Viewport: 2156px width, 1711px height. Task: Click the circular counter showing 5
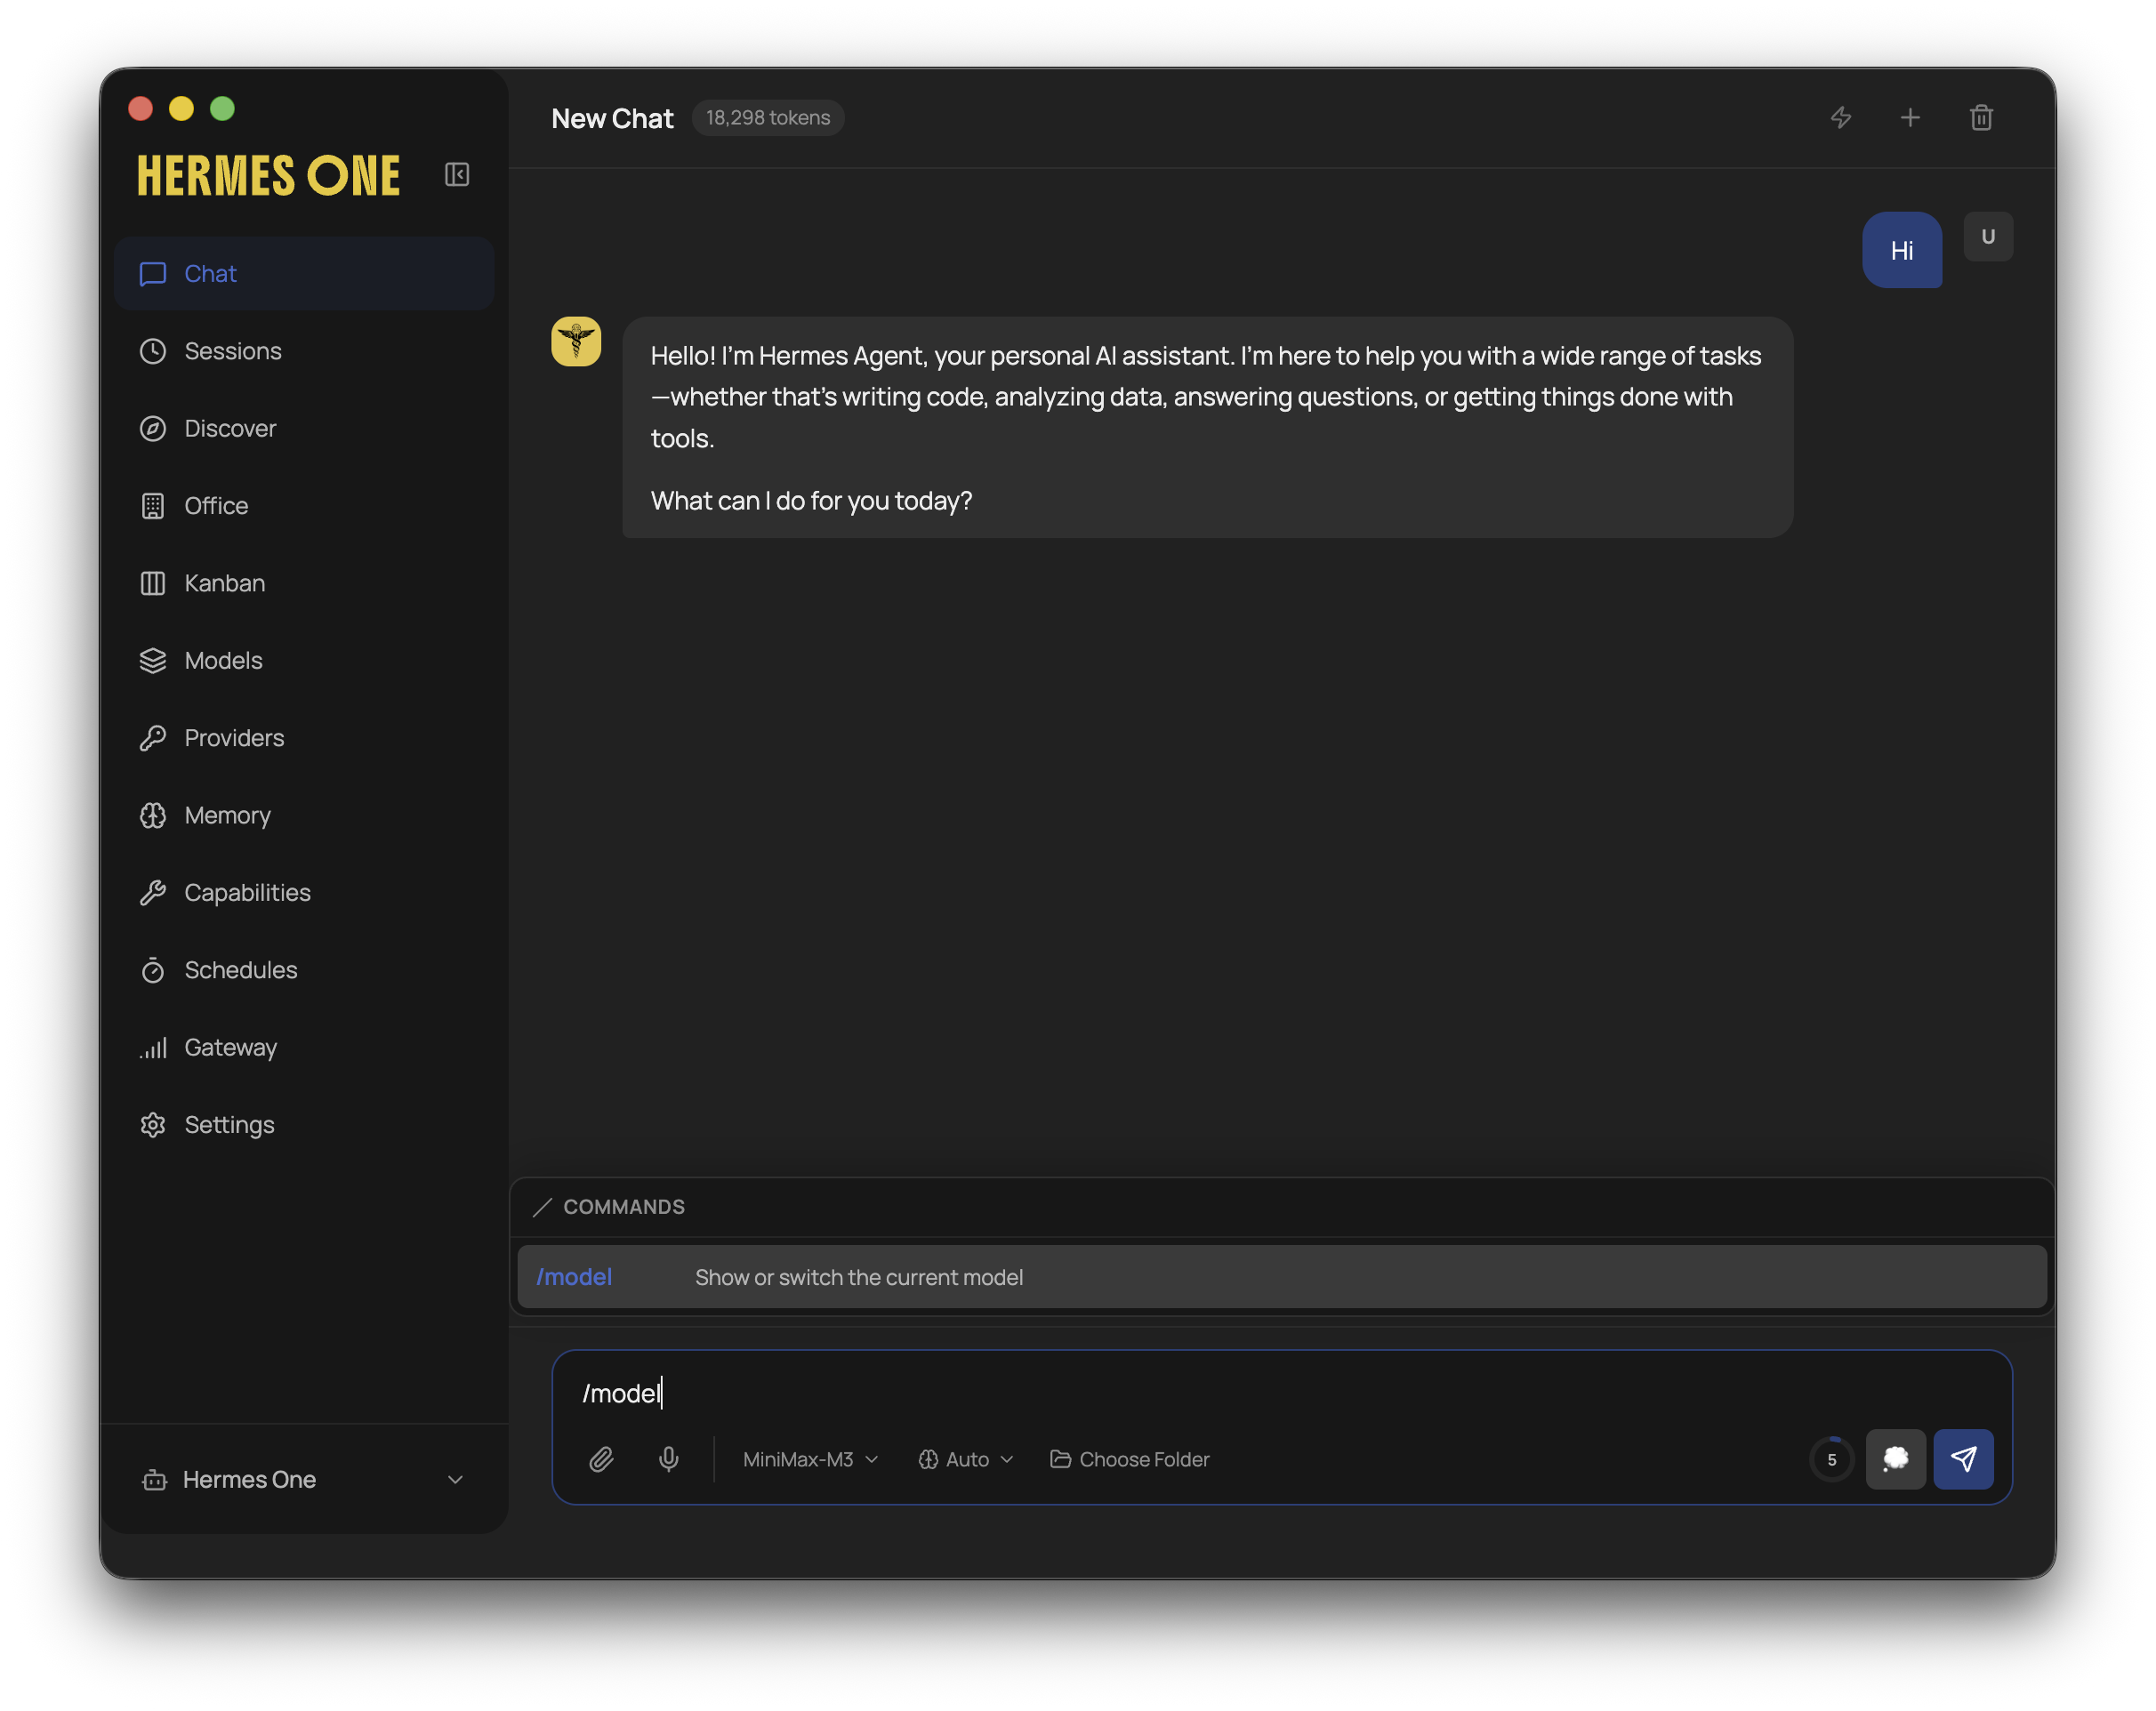pos(1831,1459)
